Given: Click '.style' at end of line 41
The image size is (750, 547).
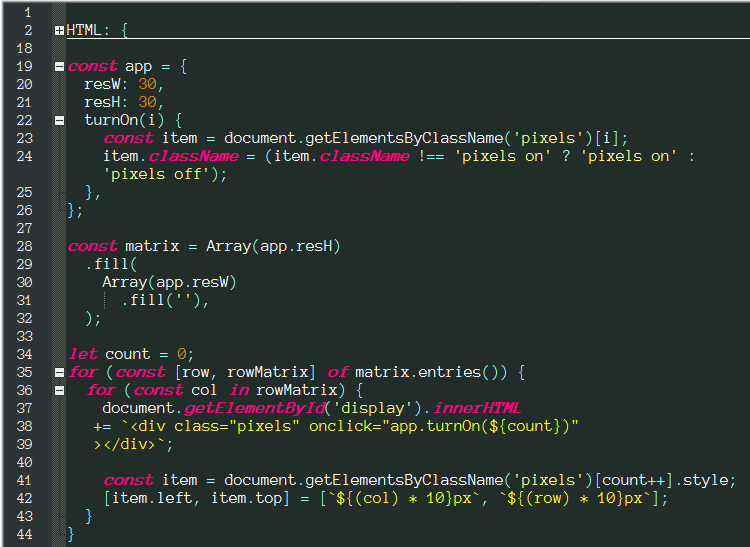Looking at the screenshot, I should pos(701,481).
